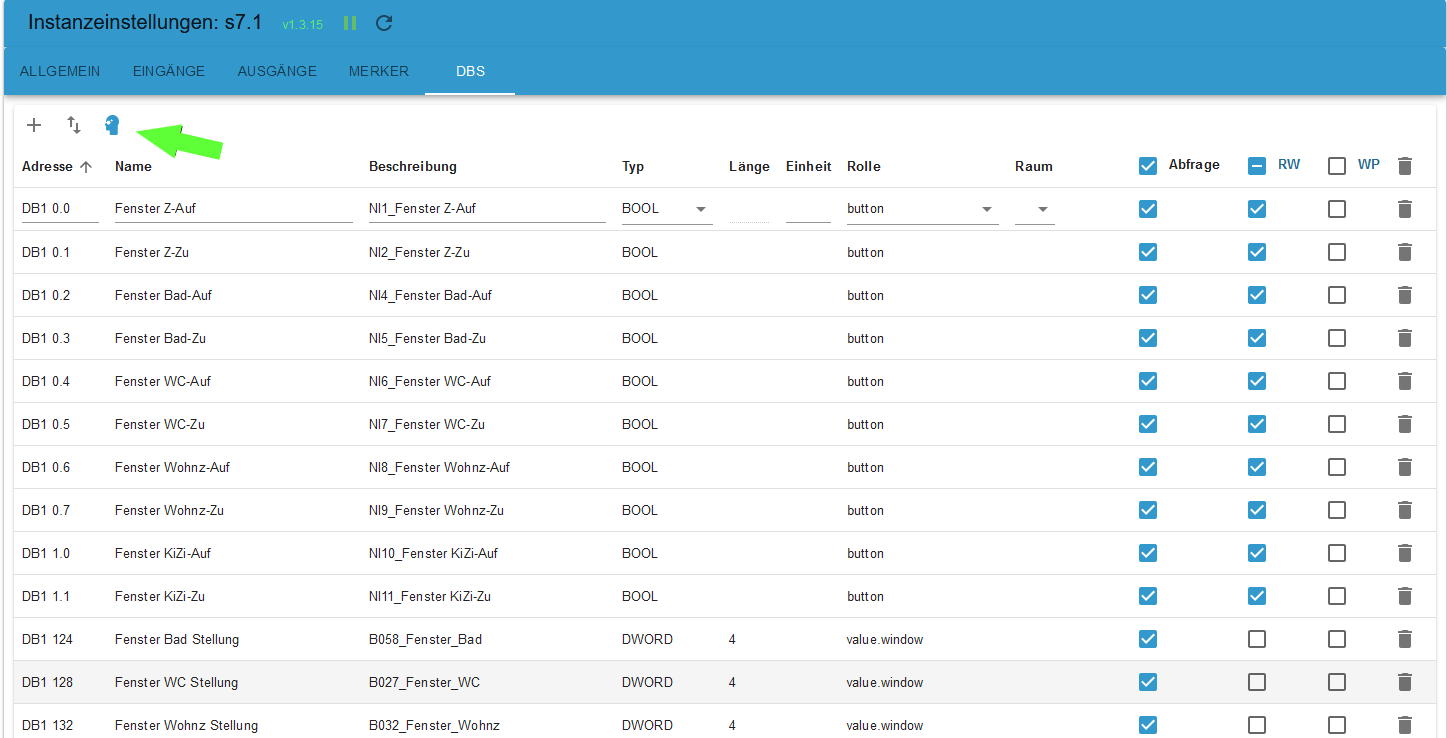Switch to the ALLGEMEIN tab
The width and height of the screenshot is (1447, 738).
[60, 71]
